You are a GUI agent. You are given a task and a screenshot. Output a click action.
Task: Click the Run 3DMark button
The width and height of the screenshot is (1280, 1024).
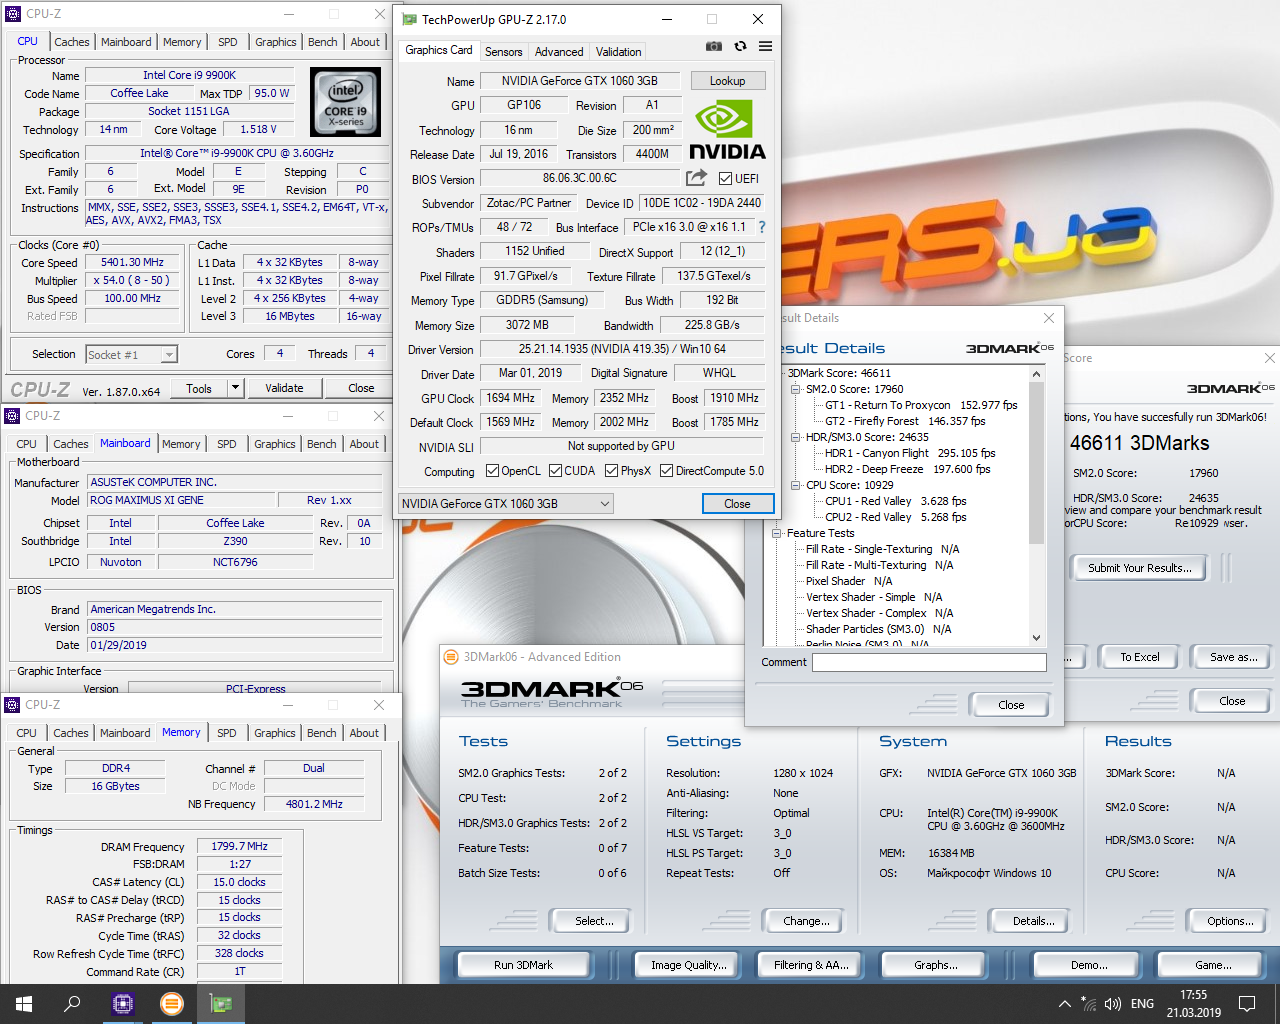pos(523,965)
